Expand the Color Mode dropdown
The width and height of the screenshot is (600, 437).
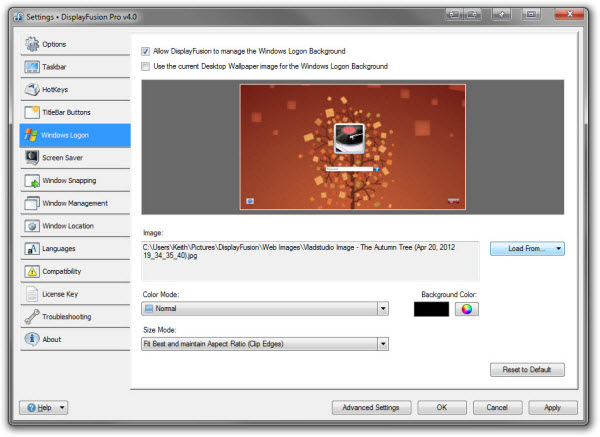(382, 309)
